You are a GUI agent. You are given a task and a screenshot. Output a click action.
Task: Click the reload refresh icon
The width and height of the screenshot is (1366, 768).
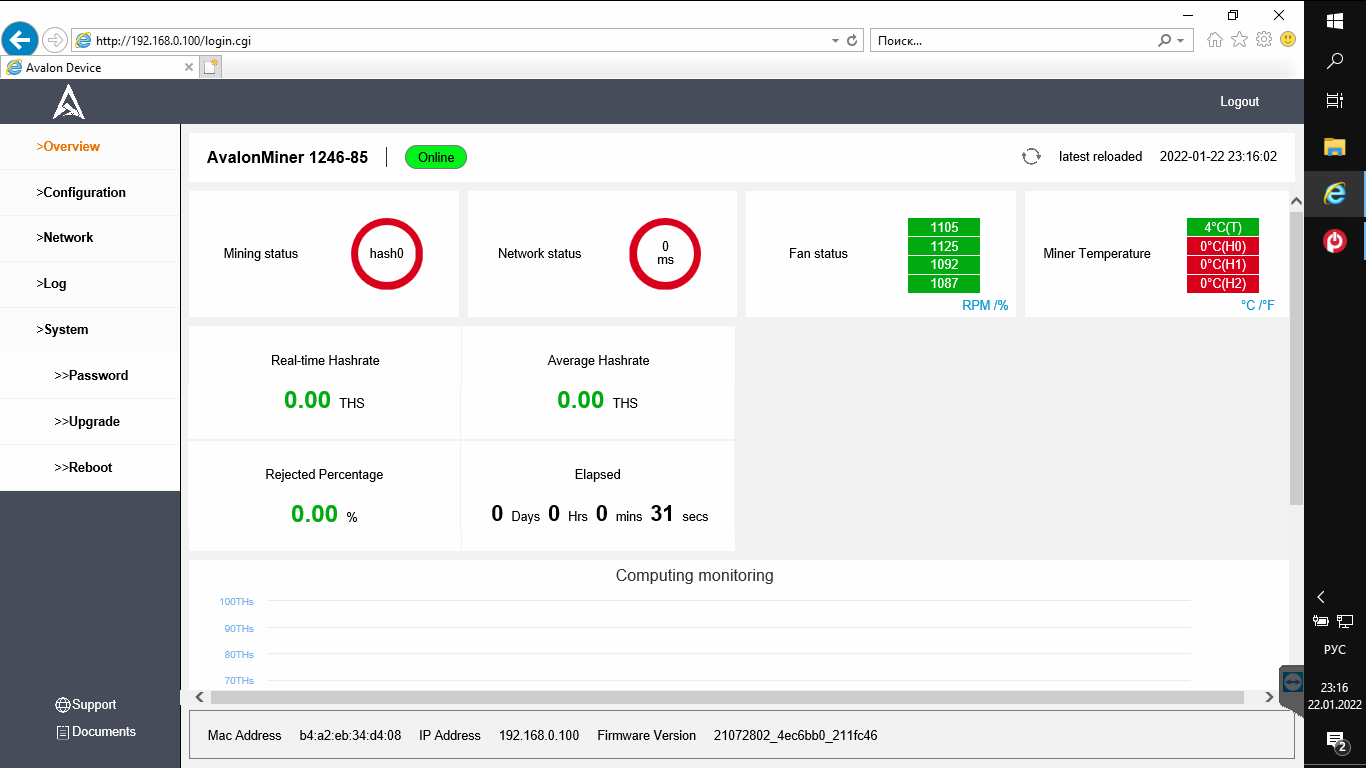(1031, 157)
